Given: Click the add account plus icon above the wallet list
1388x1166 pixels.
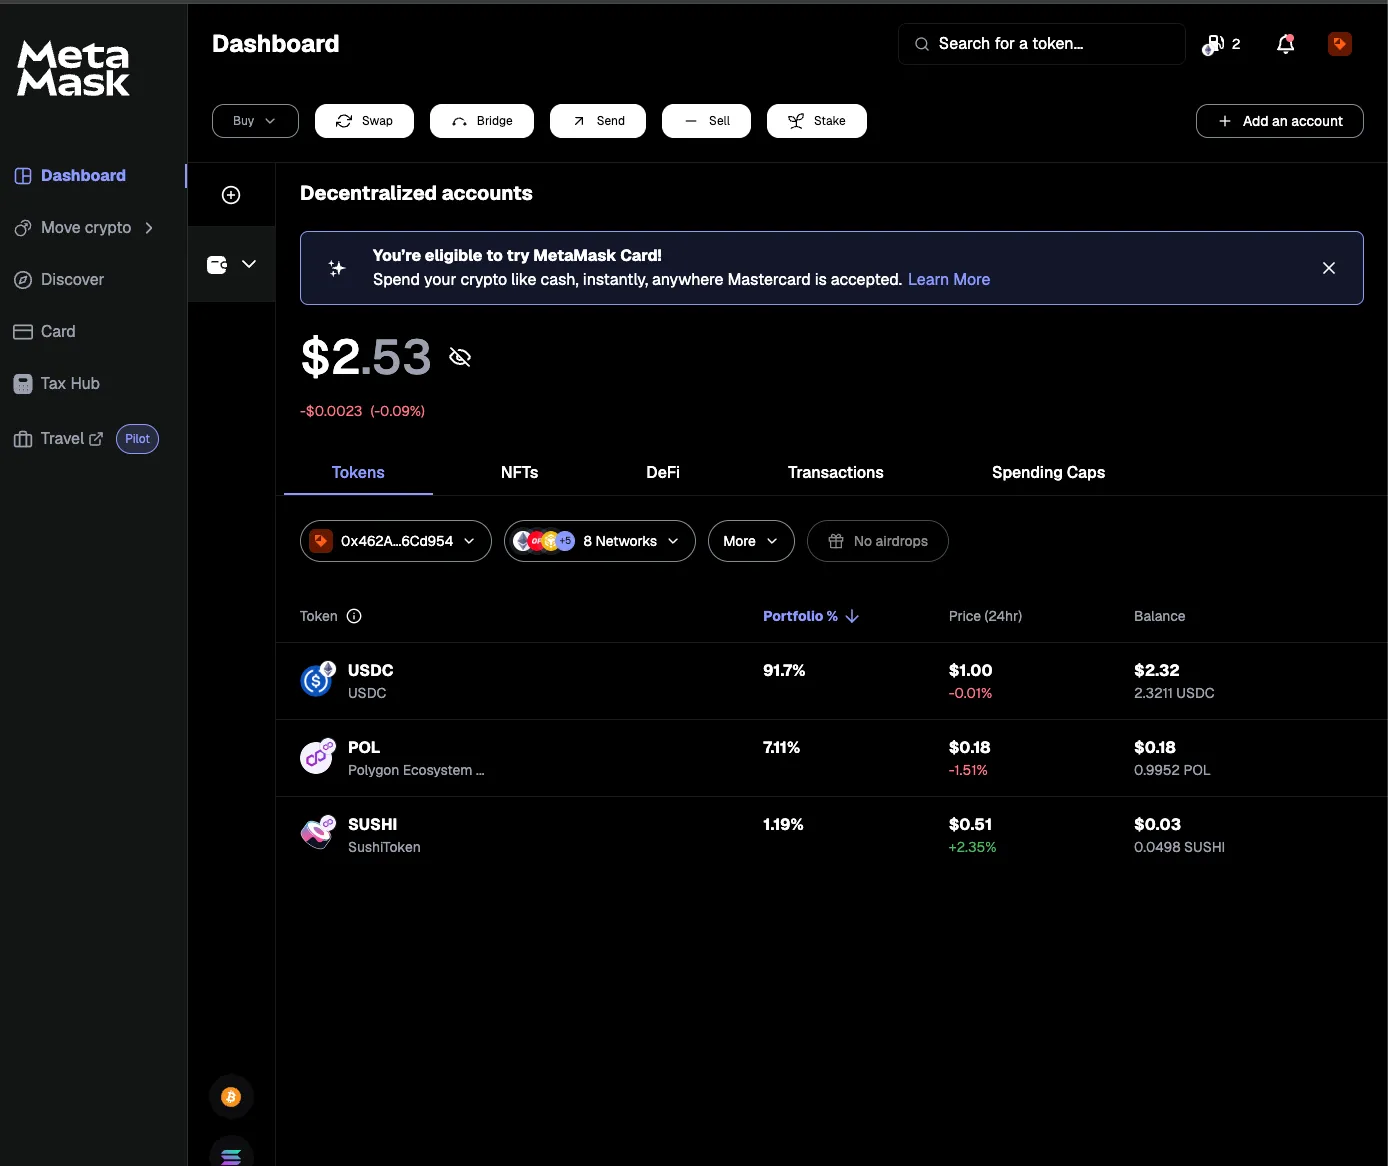Looking at the screenshot, I should (231, 195).
